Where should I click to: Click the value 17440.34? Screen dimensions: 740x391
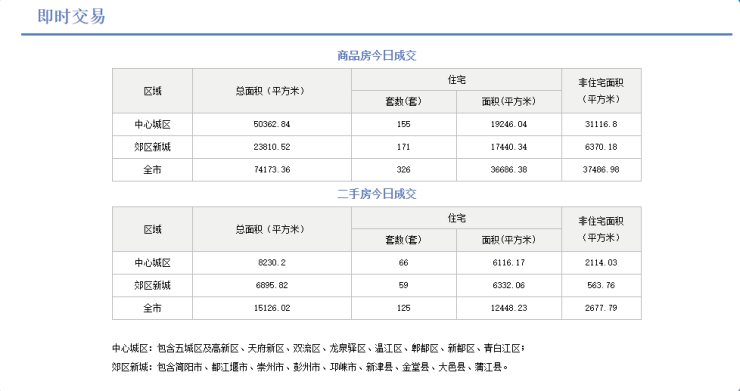coord(509,147)
